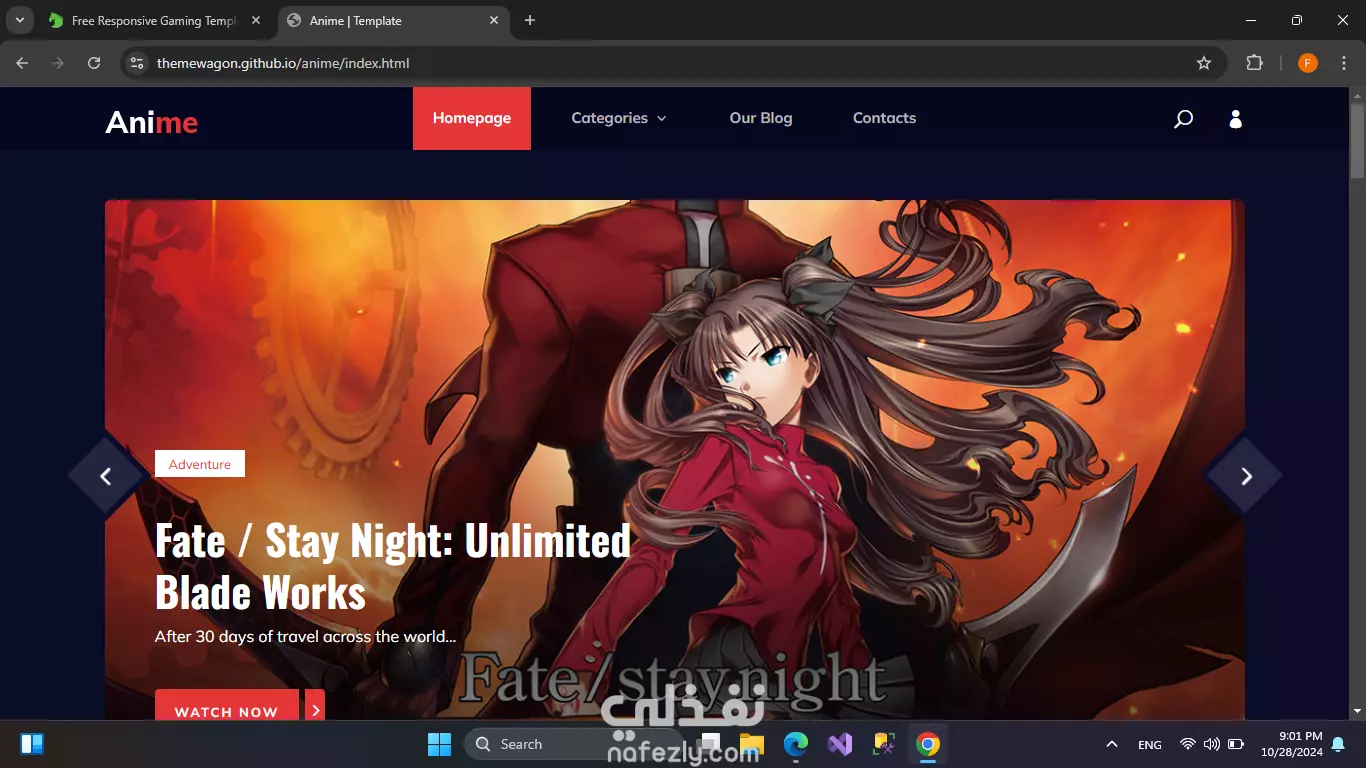This screenshot has width=1366, height=768.
Task: Click the Watch Now button
Action: 227,707
